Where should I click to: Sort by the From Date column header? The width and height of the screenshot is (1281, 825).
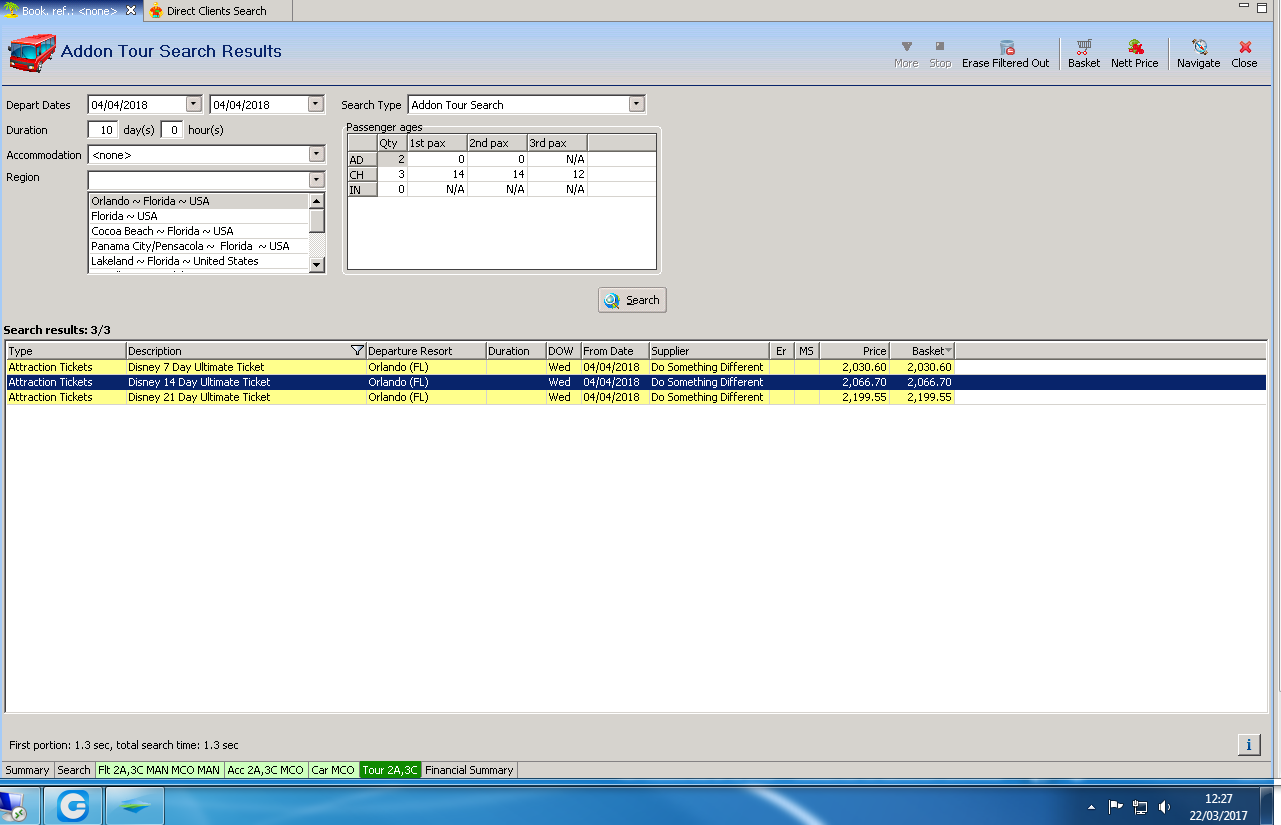614,351
